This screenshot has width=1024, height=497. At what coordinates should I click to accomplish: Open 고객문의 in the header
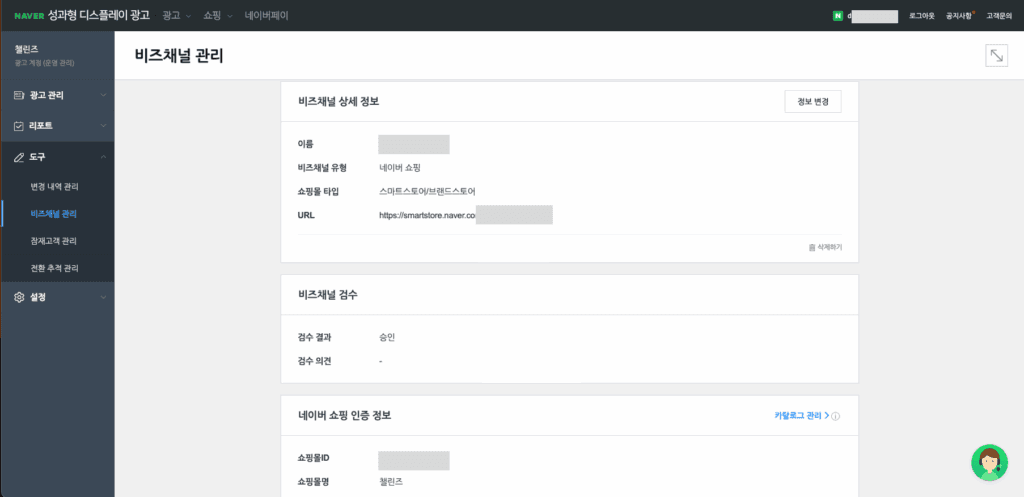(999, 16)
